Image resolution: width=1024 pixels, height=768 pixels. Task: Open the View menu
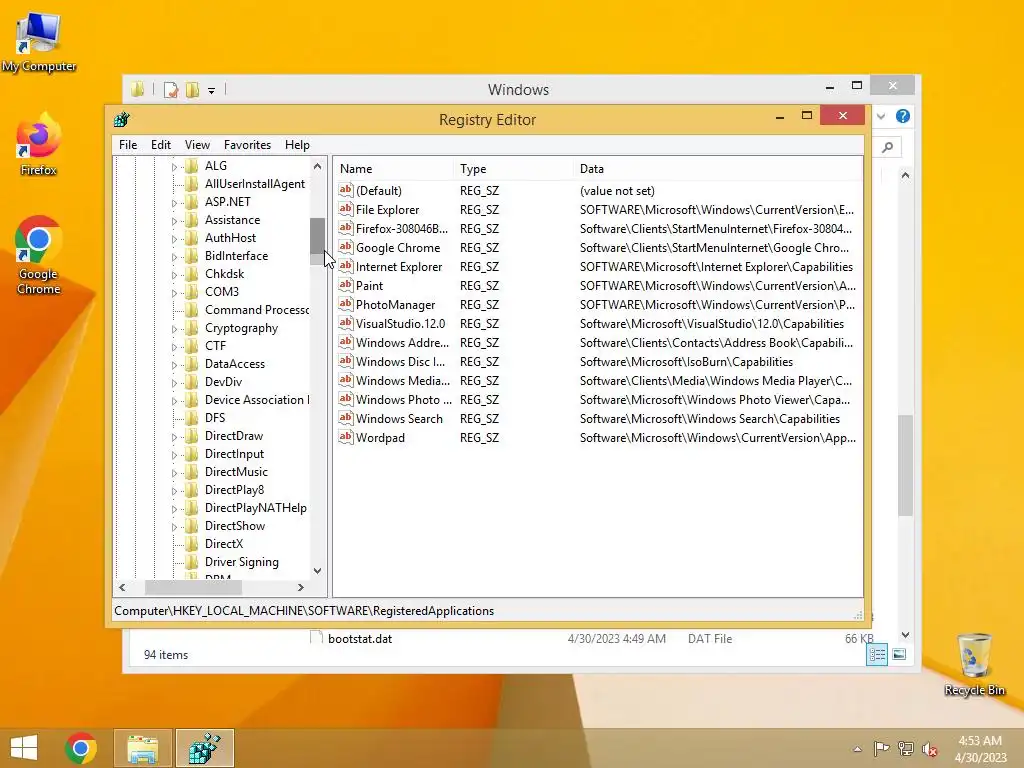point(197,145)
